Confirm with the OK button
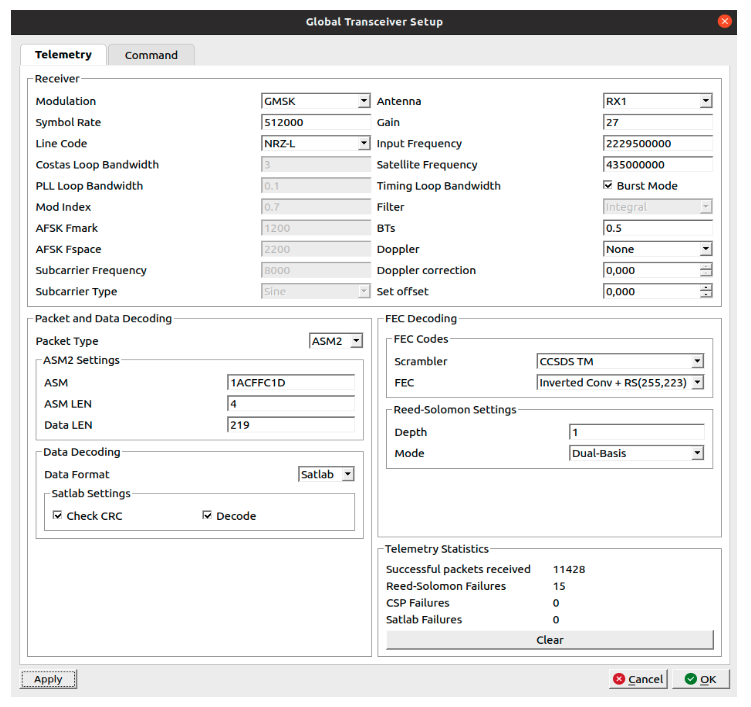 pos(701,679)
